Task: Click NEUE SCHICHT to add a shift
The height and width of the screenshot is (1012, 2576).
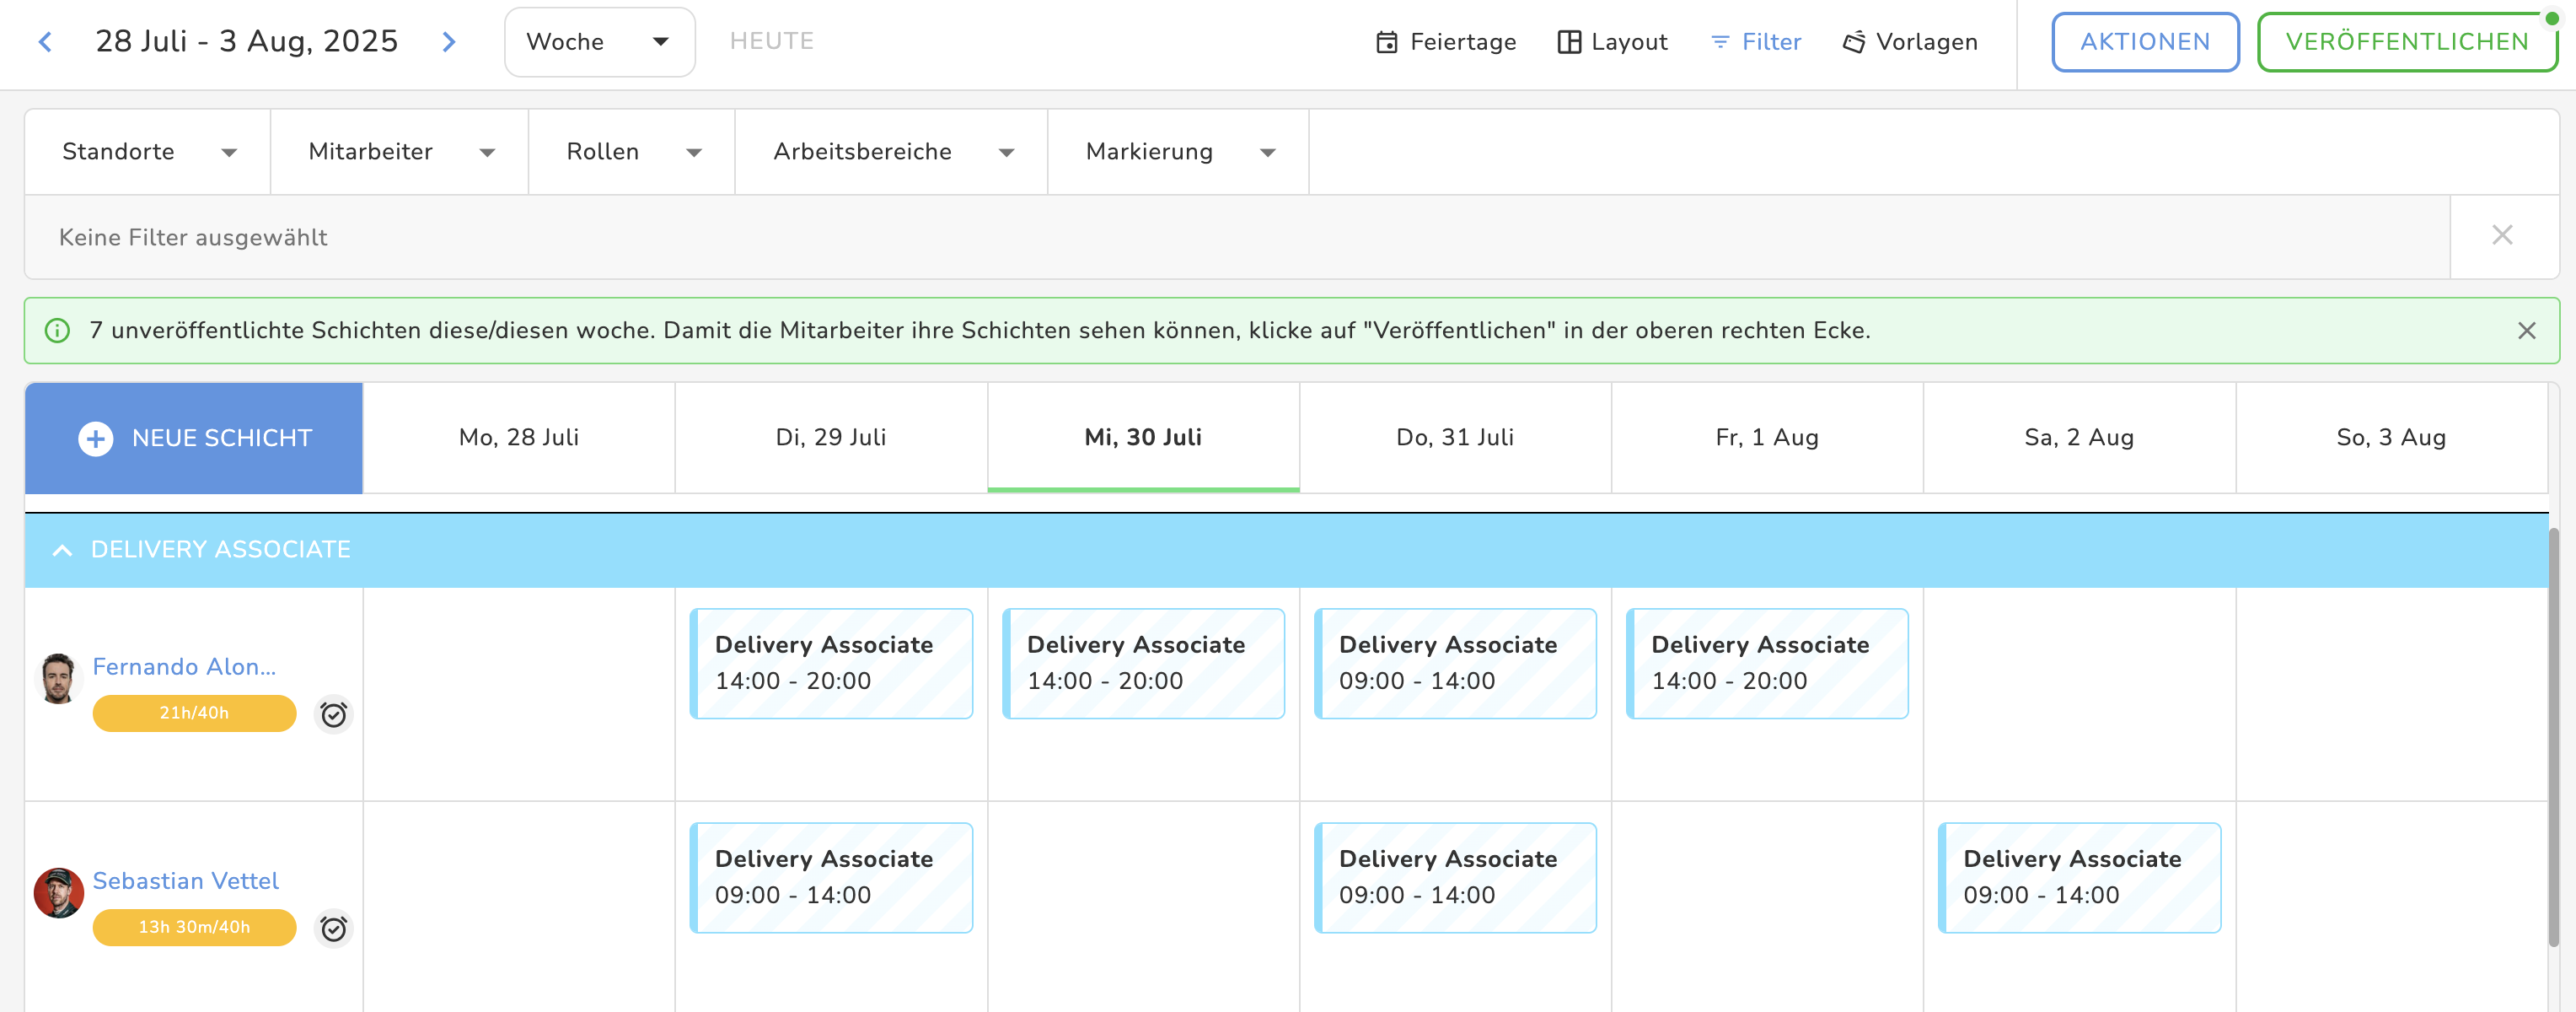Action: [x=194, y=438]
